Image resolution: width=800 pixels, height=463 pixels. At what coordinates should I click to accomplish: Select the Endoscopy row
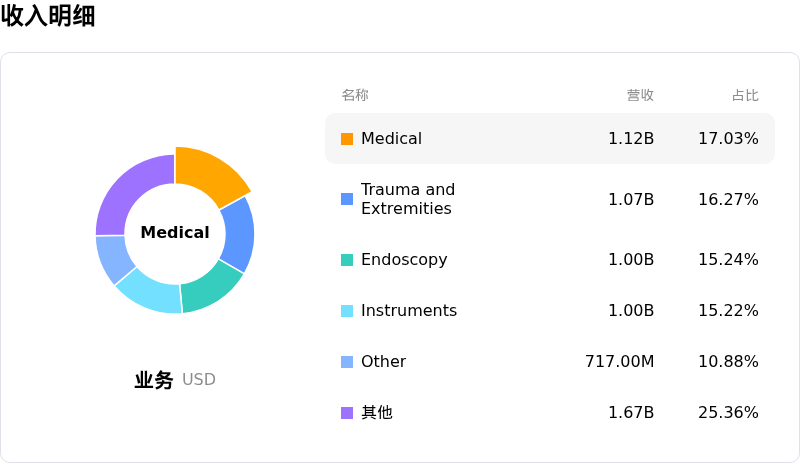click(550, 259)
